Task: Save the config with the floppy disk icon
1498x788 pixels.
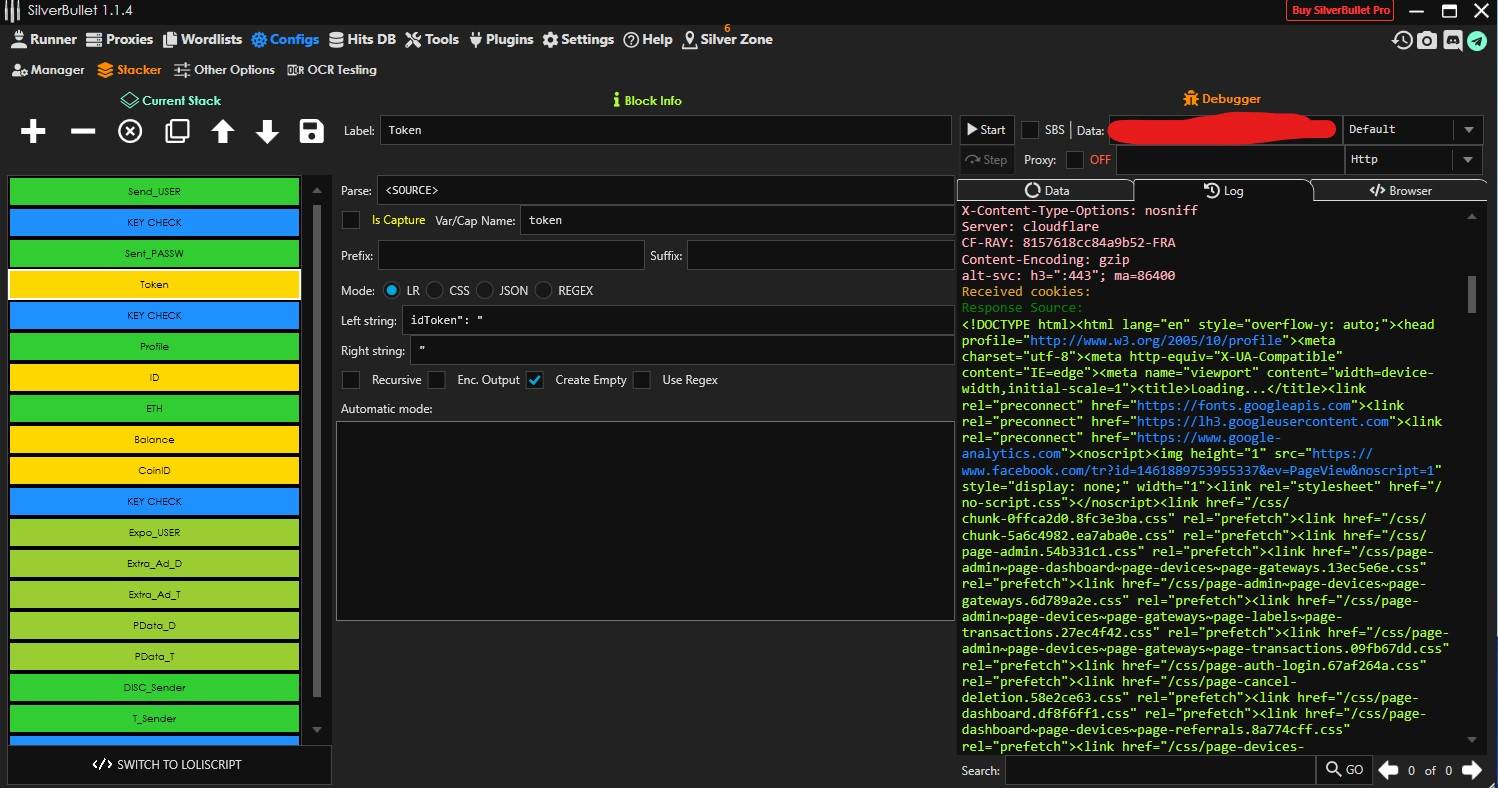Action: (x=311, y=131)
